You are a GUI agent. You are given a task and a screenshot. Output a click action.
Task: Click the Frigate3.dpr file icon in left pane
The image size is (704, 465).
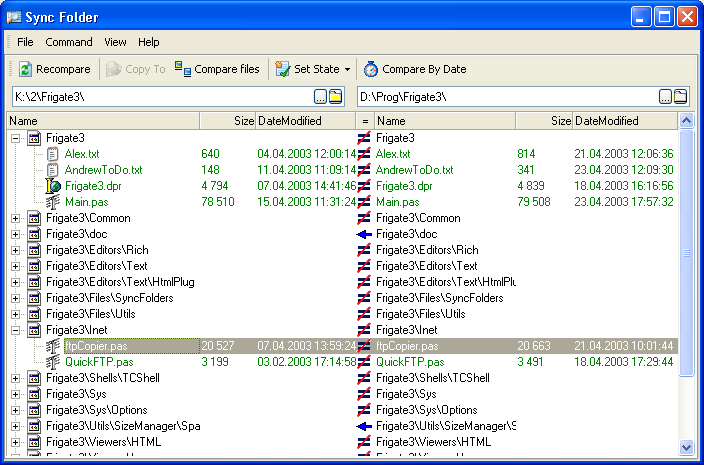pos(54,186)
